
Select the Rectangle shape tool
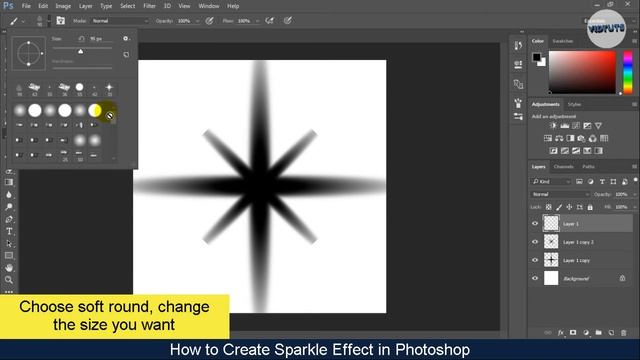pyautogui.click(x=9, y=256)
